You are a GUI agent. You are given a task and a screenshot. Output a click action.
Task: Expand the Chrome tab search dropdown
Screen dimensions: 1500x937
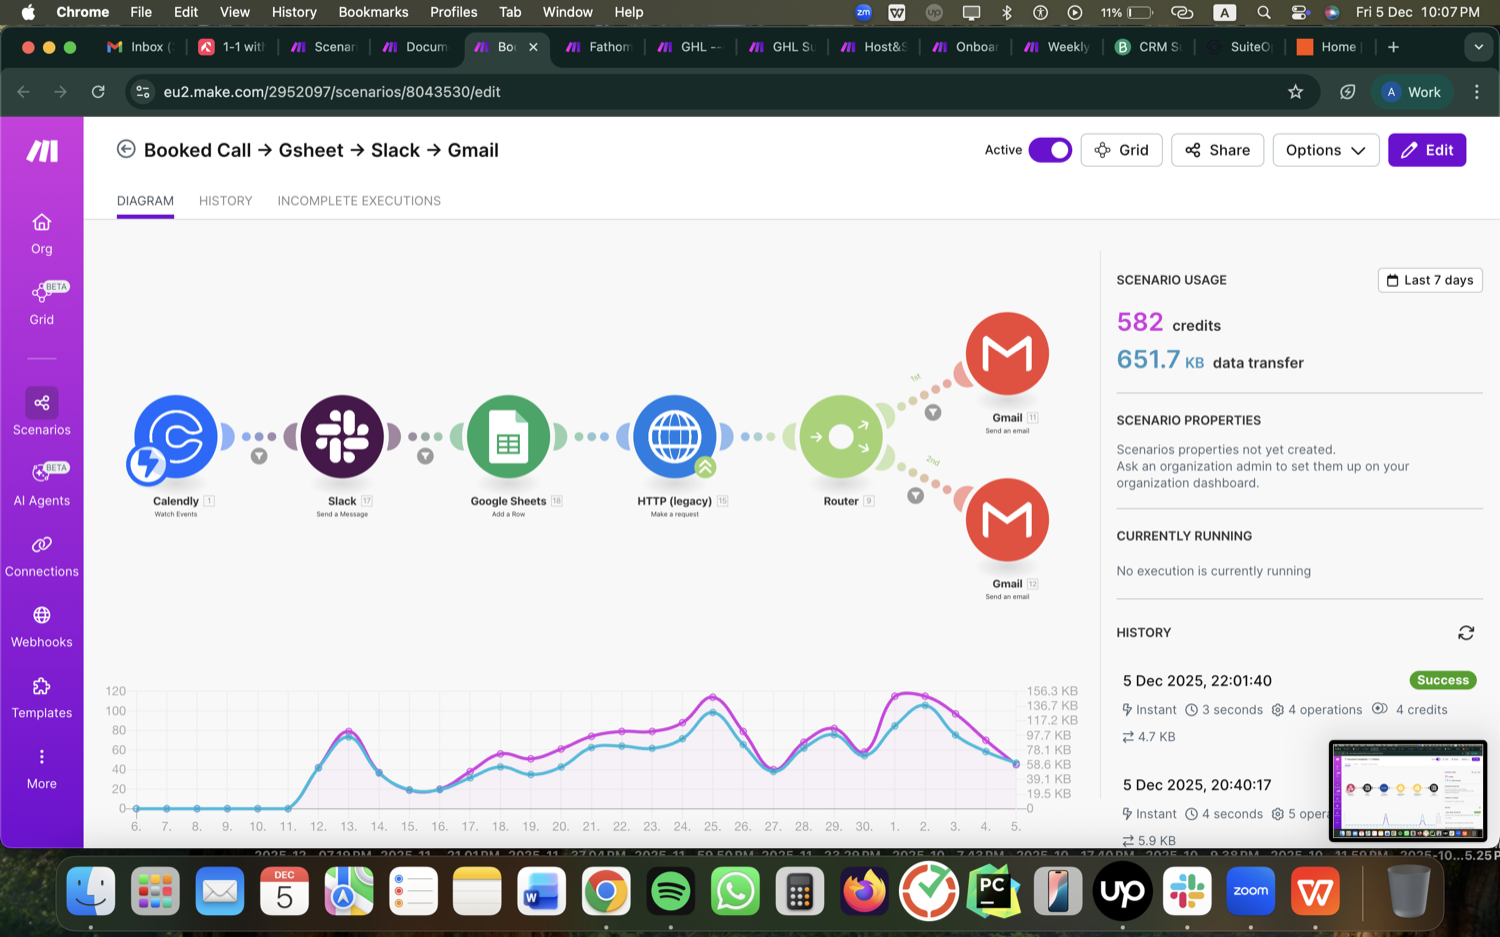[x=1478, y=47]
